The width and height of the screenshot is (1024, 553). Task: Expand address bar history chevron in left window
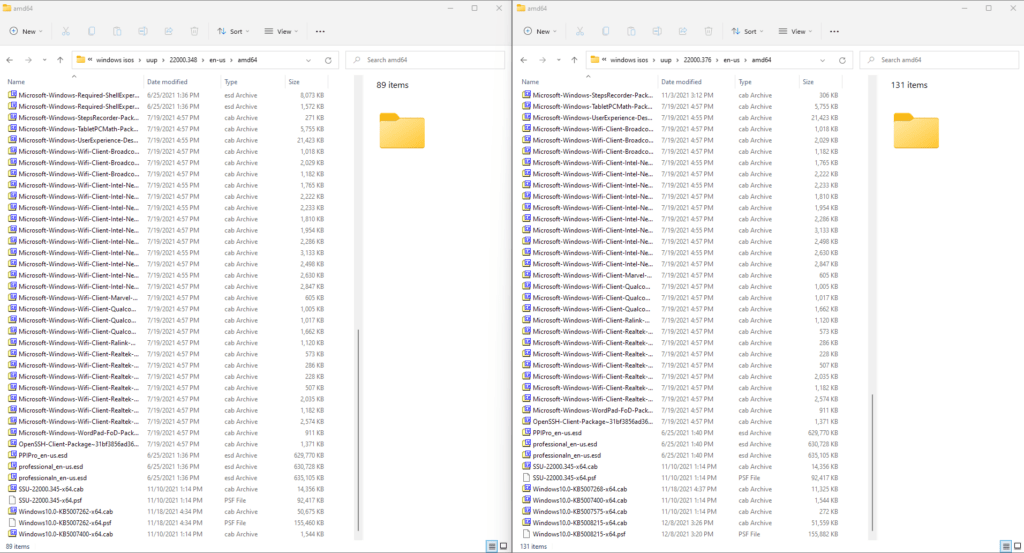308,60
